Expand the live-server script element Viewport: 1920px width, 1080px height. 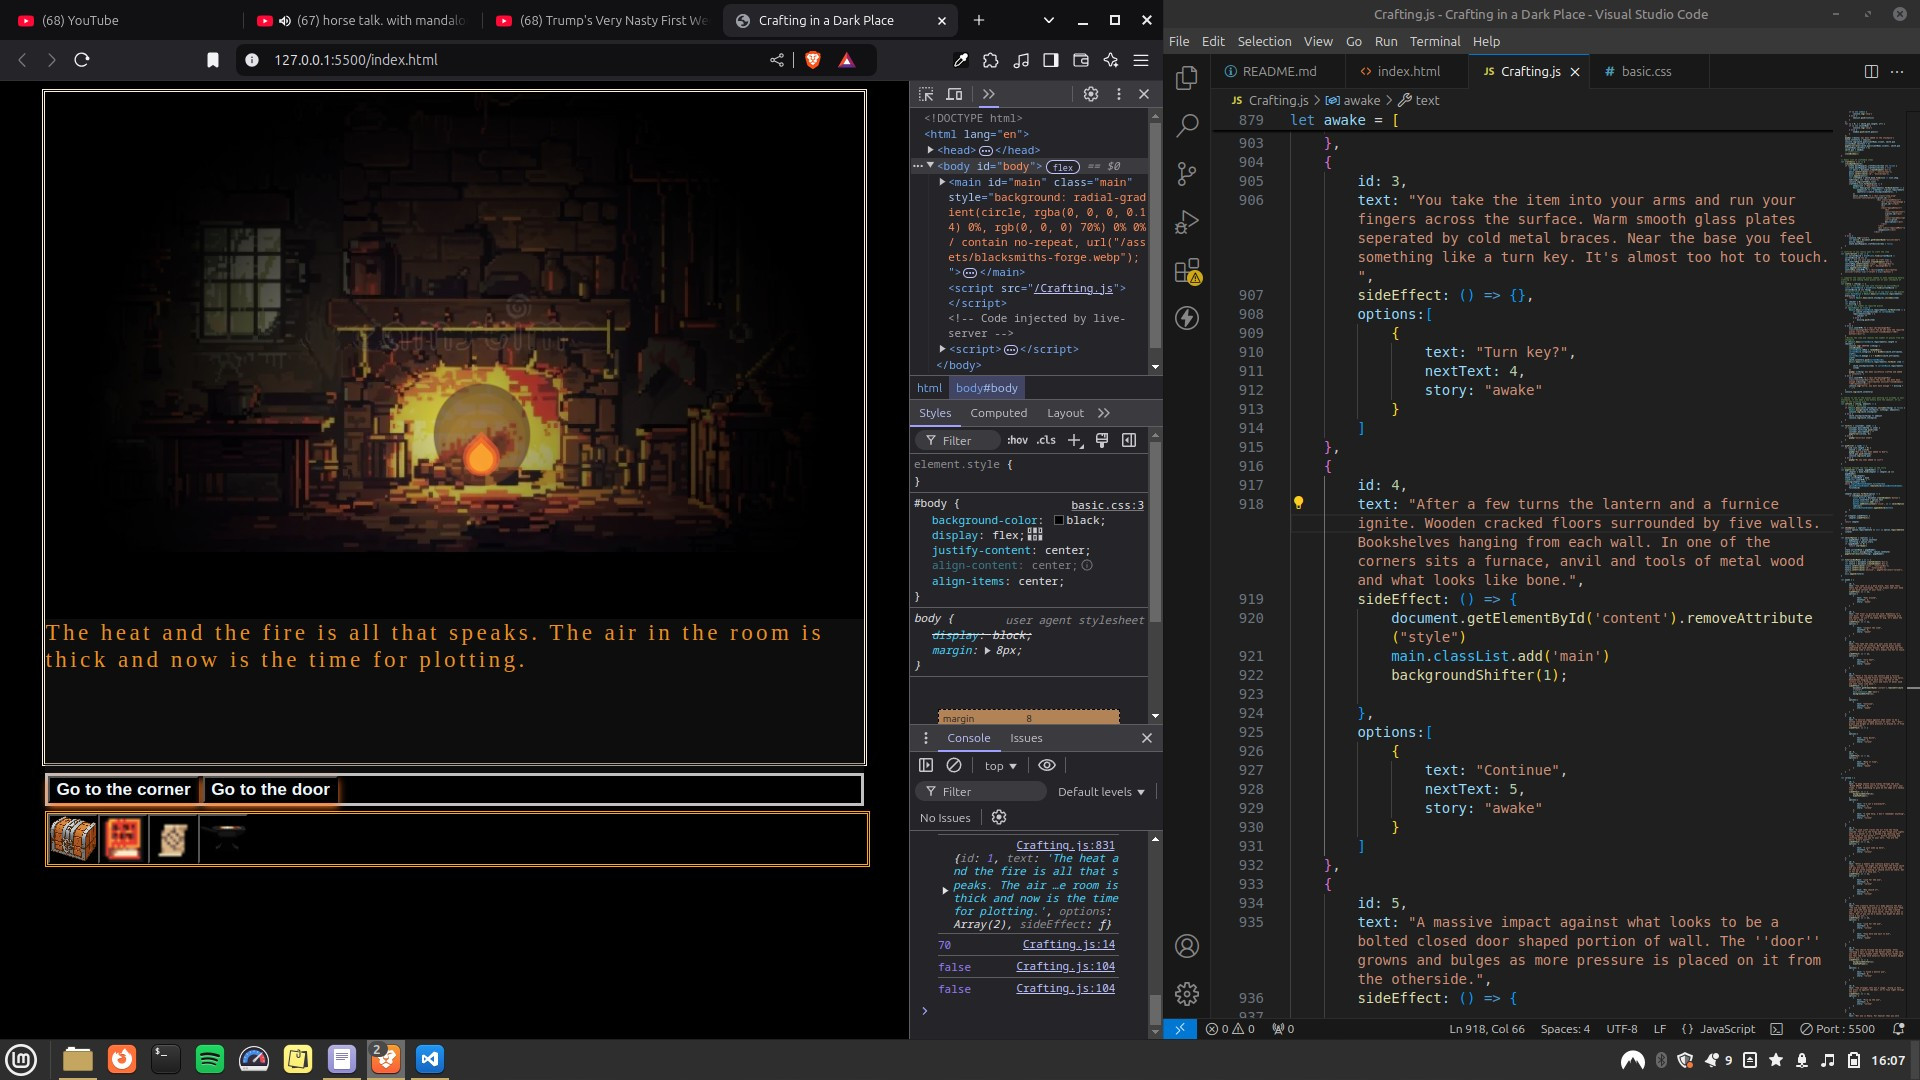coord(943,349)
